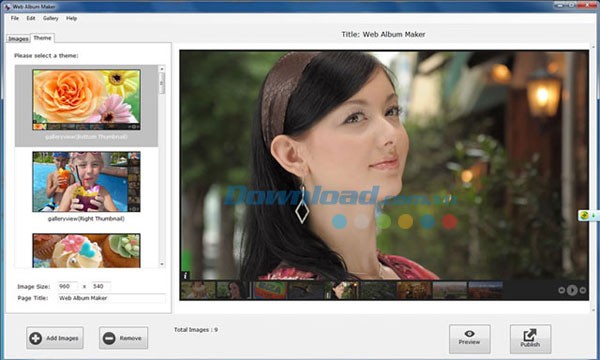The width and height of the screenshot is (600, 360).
Task: Click the Preview button
Action: (470, 339)
